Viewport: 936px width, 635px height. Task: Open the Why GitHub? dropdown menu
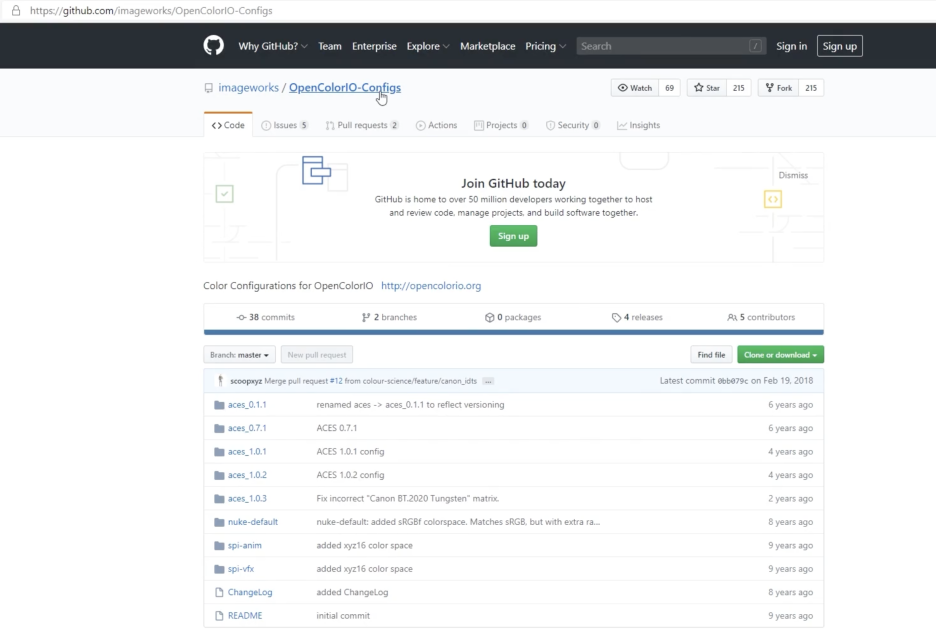pos(273,46)
